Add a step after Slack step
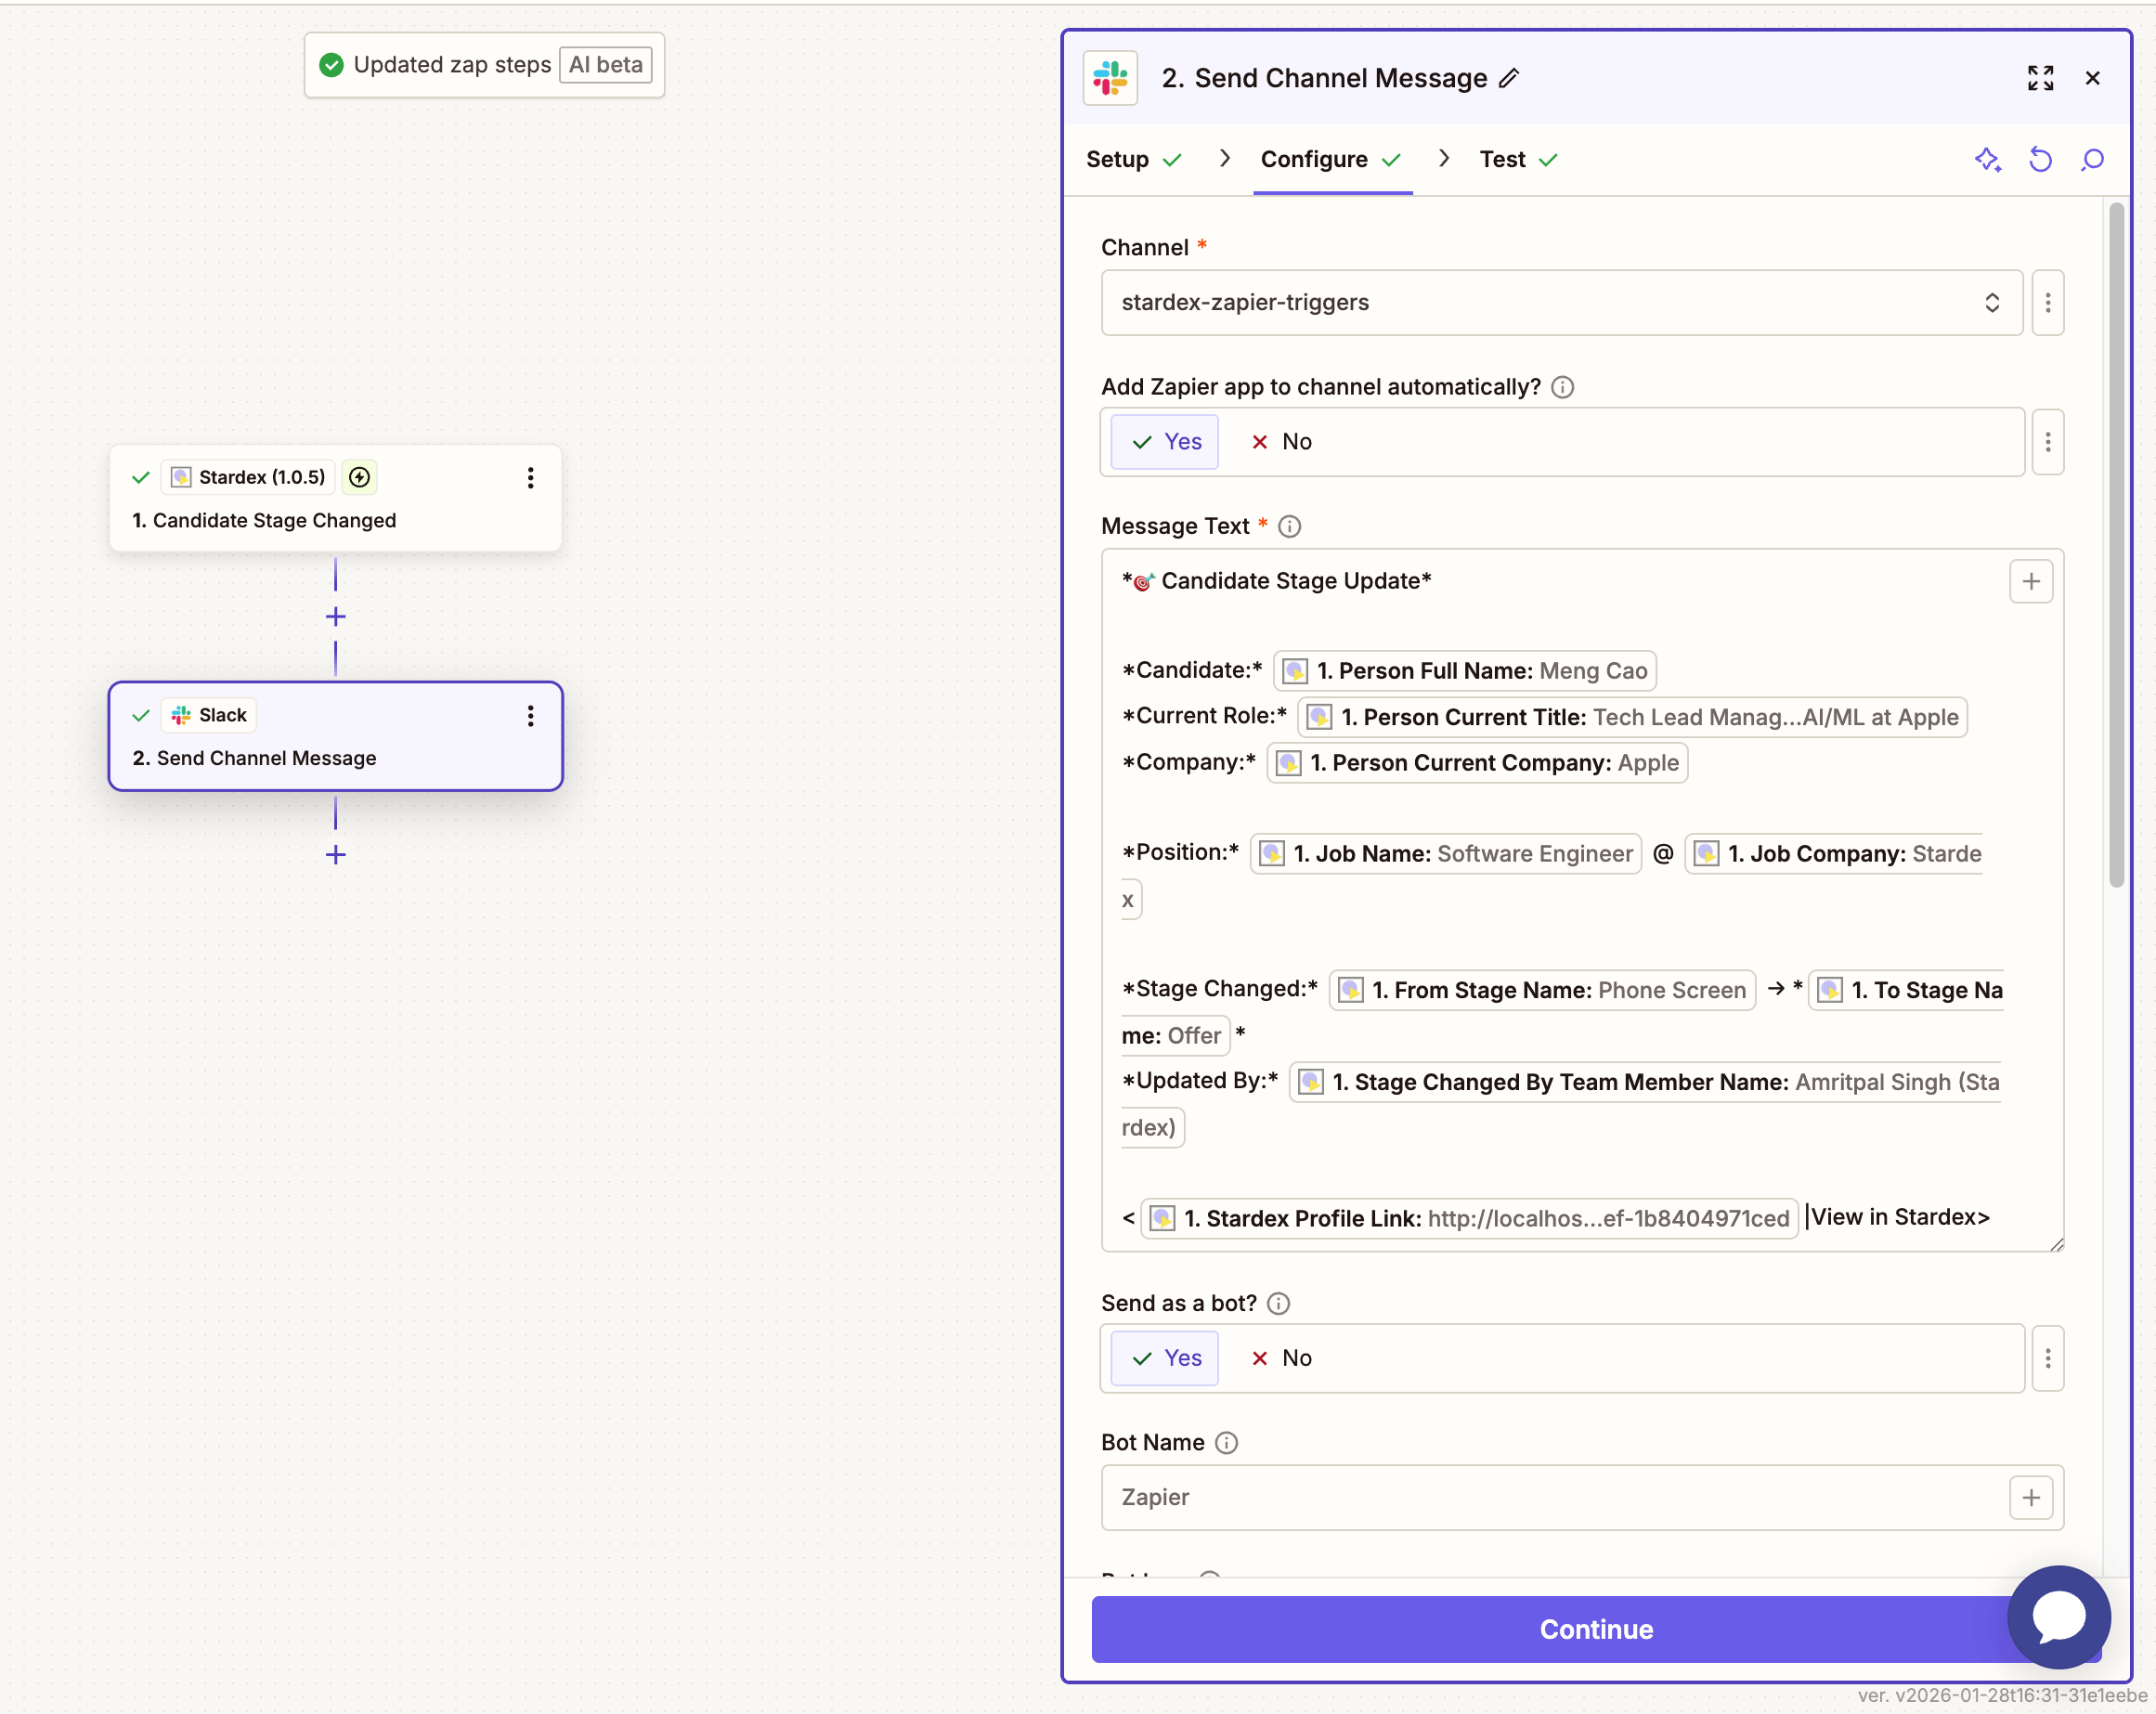 click(x=335, y=855)
